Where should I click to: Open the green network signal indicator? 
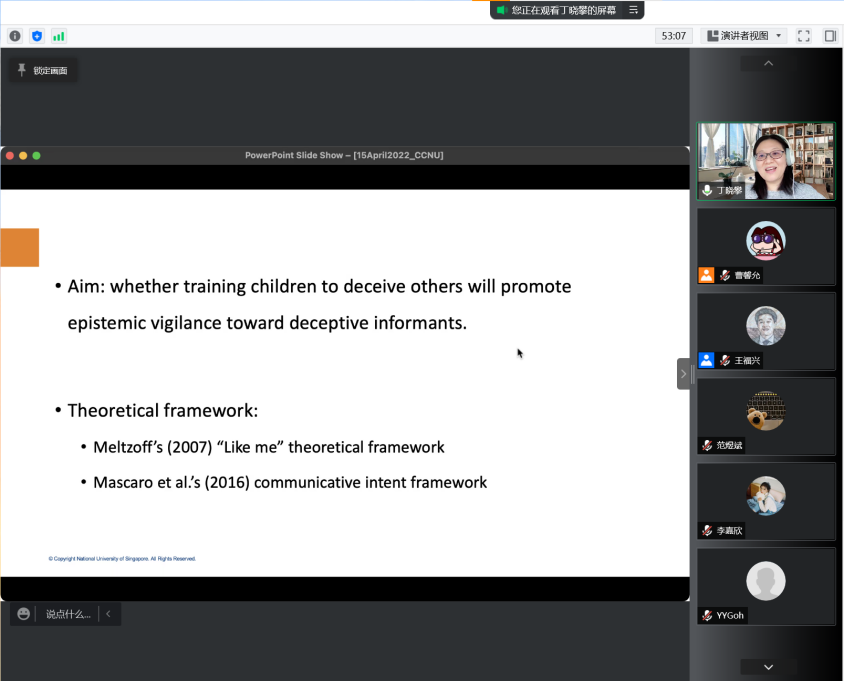coord(59,36)
